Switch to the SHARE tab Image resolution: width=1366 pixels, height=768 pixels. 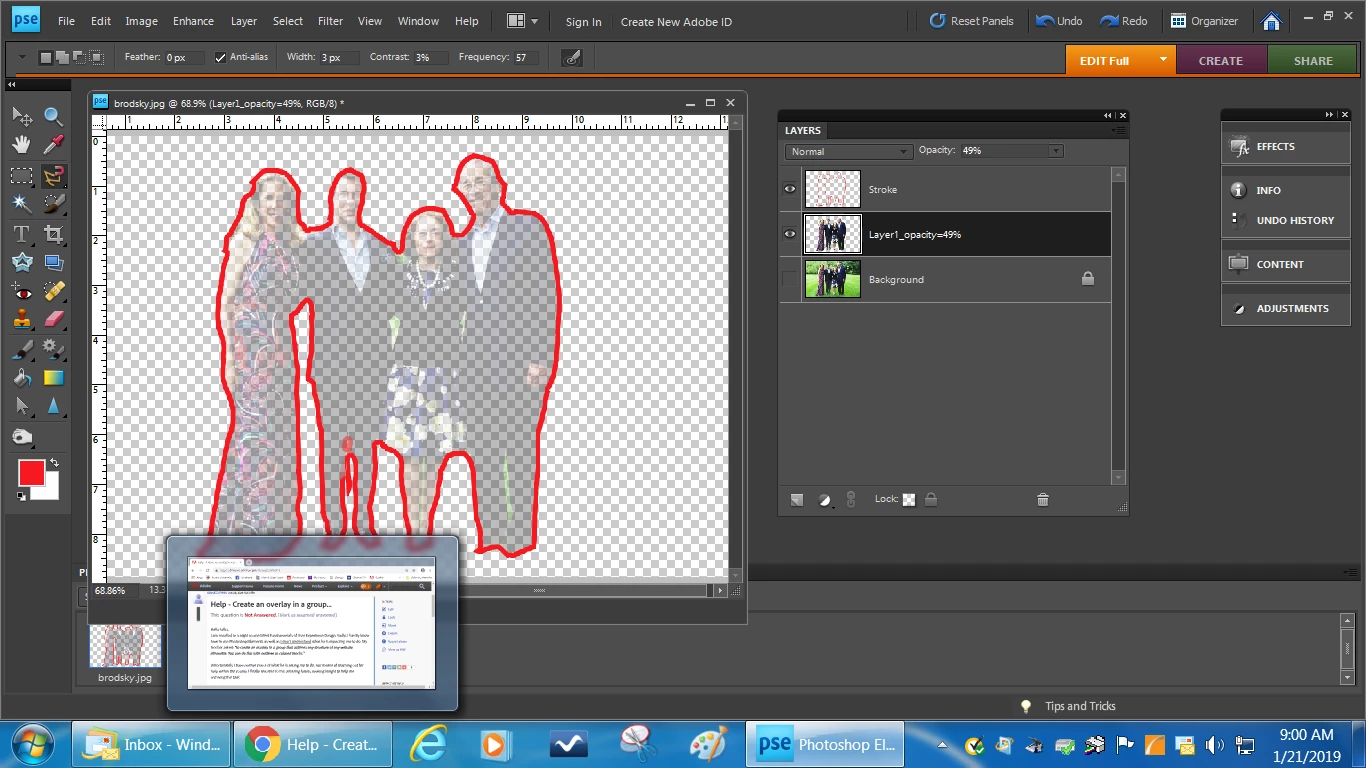coord(1313,60)
